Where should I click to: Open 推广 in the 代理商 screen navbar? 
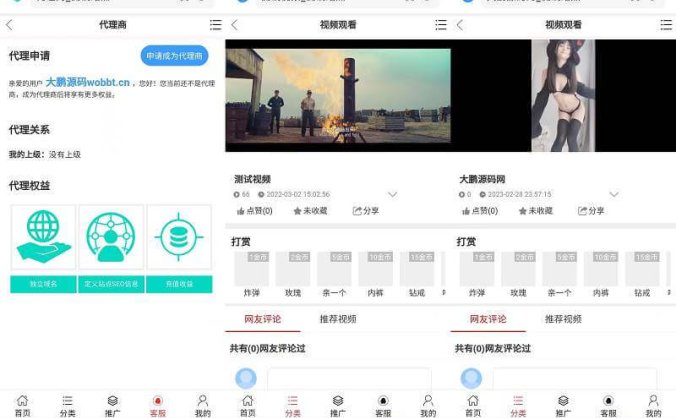coord(113,406)
